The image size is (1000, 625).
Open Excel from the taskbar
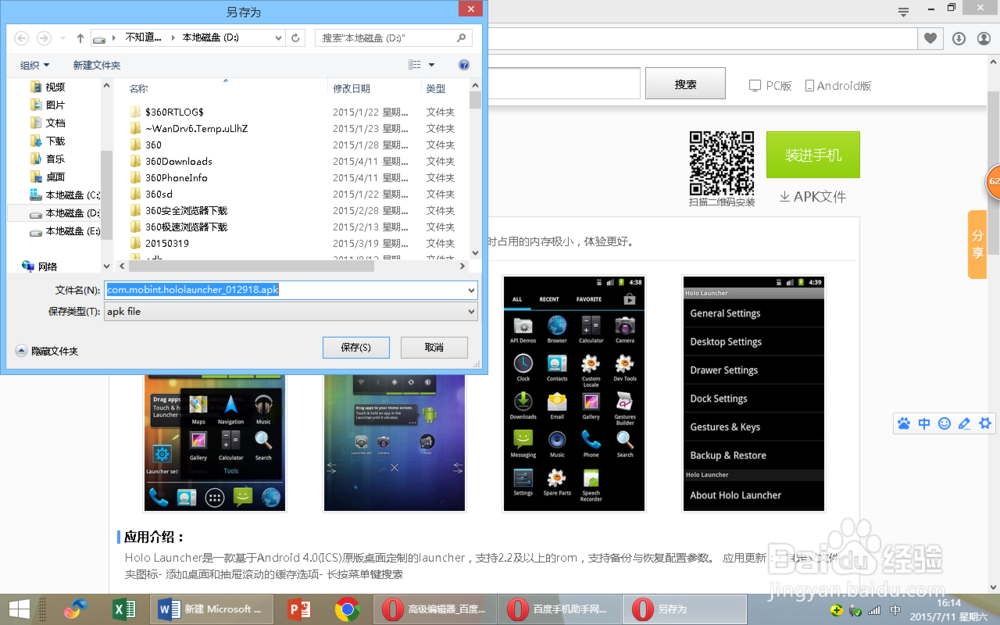coord(123,609)
